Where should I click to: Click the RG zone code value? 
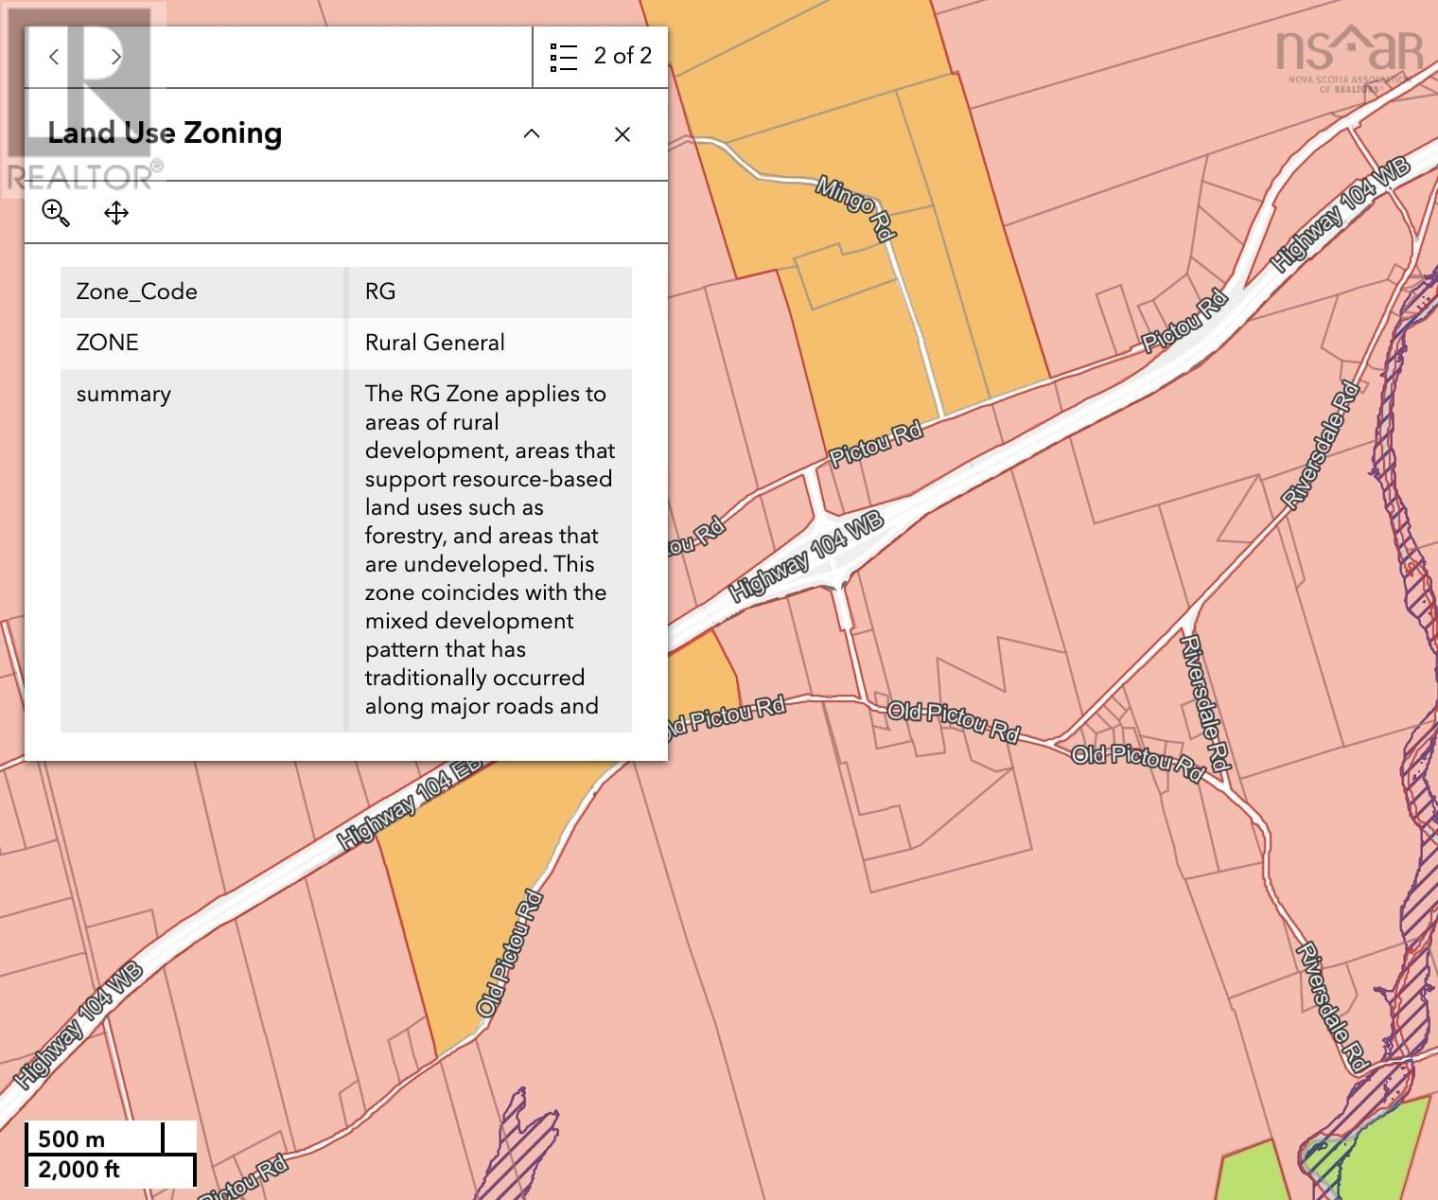(x=381, y=291)
